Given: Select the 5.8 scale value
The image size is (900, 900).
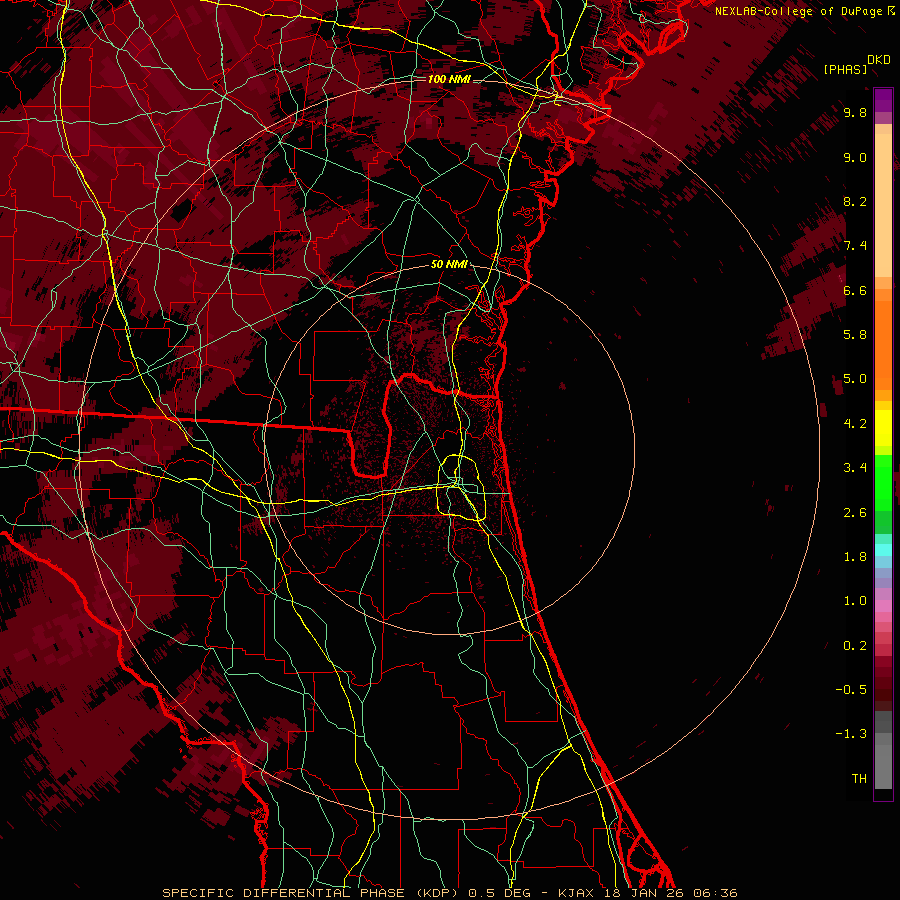Looking at the screenshot, I should [855, 335].
